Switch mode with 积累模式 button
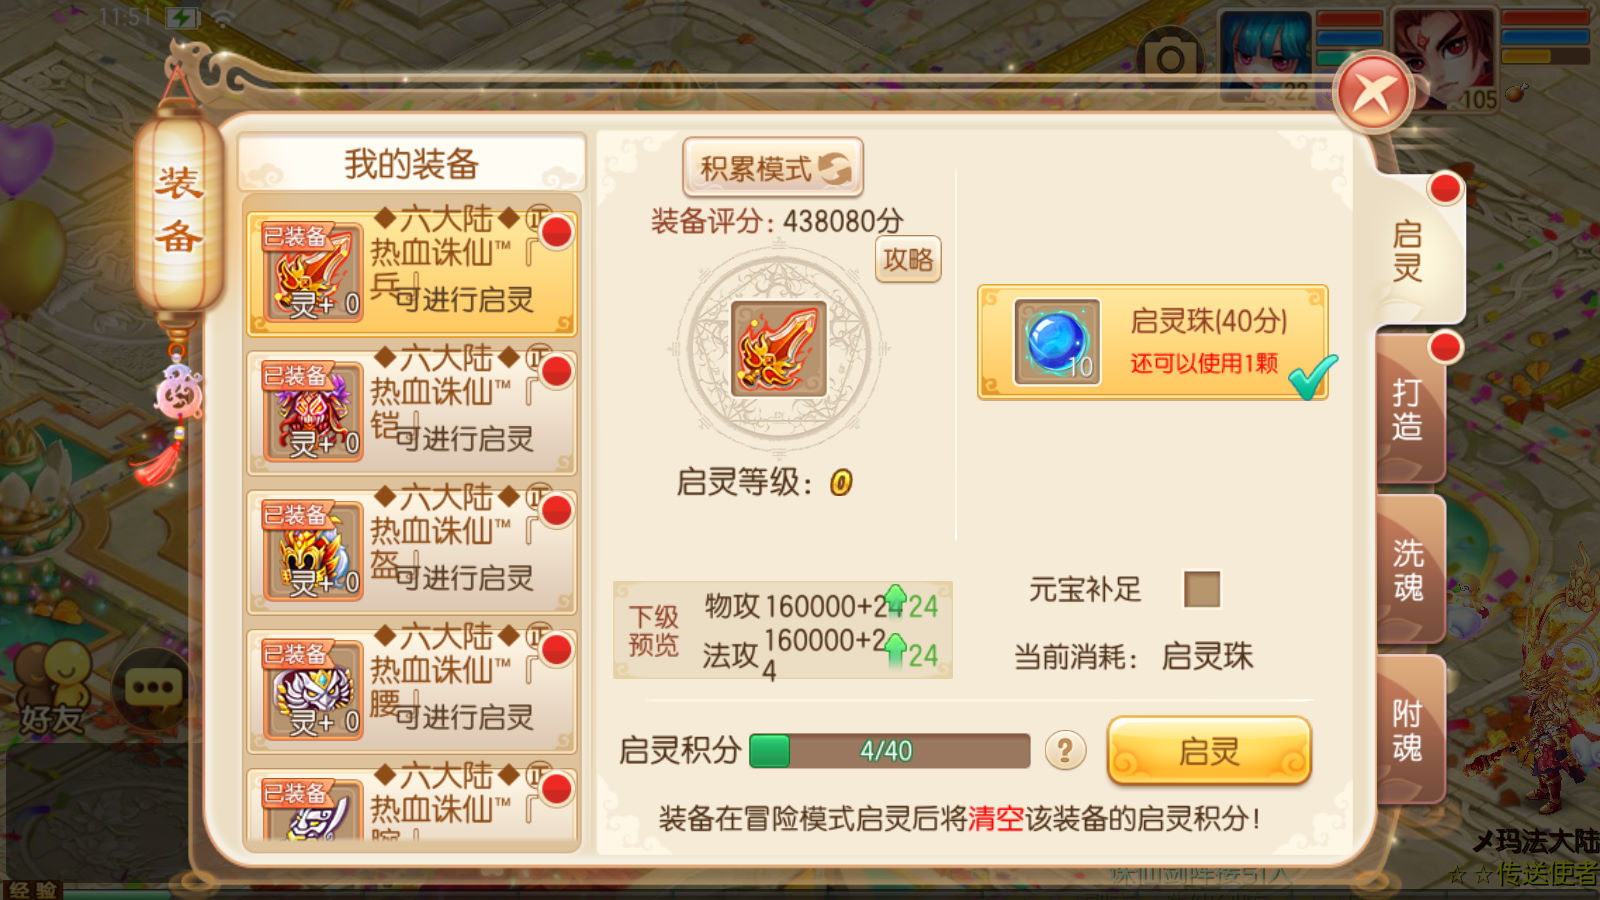The image size is (1600, 900). point(773,167)
